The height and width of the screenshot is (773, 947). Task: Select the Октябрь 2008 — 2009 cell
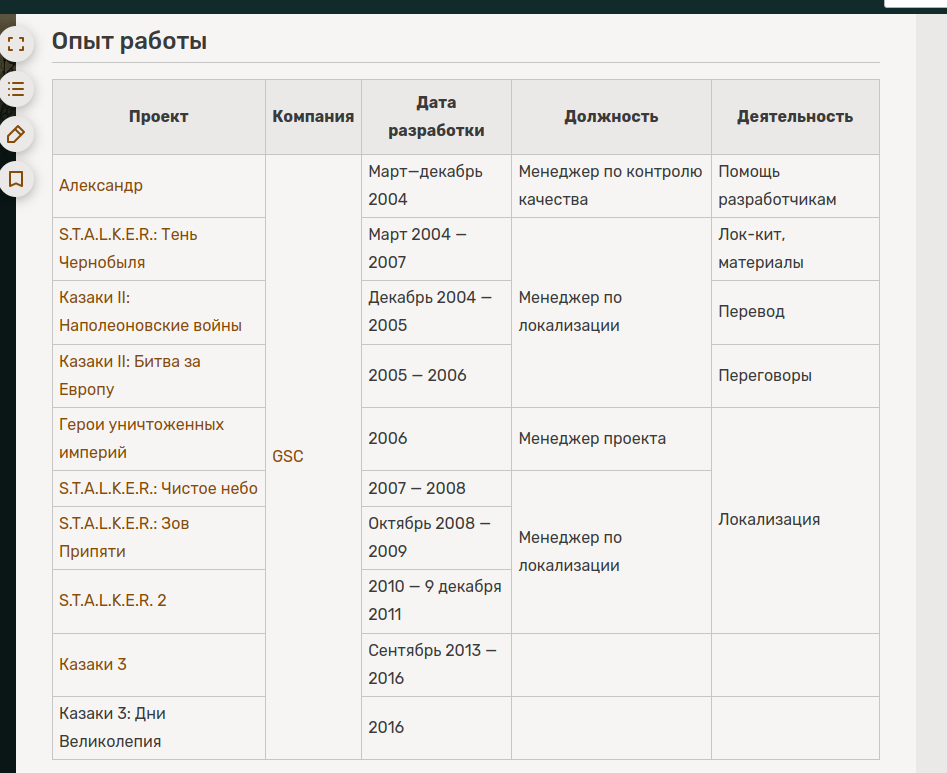tap(436, 537)
